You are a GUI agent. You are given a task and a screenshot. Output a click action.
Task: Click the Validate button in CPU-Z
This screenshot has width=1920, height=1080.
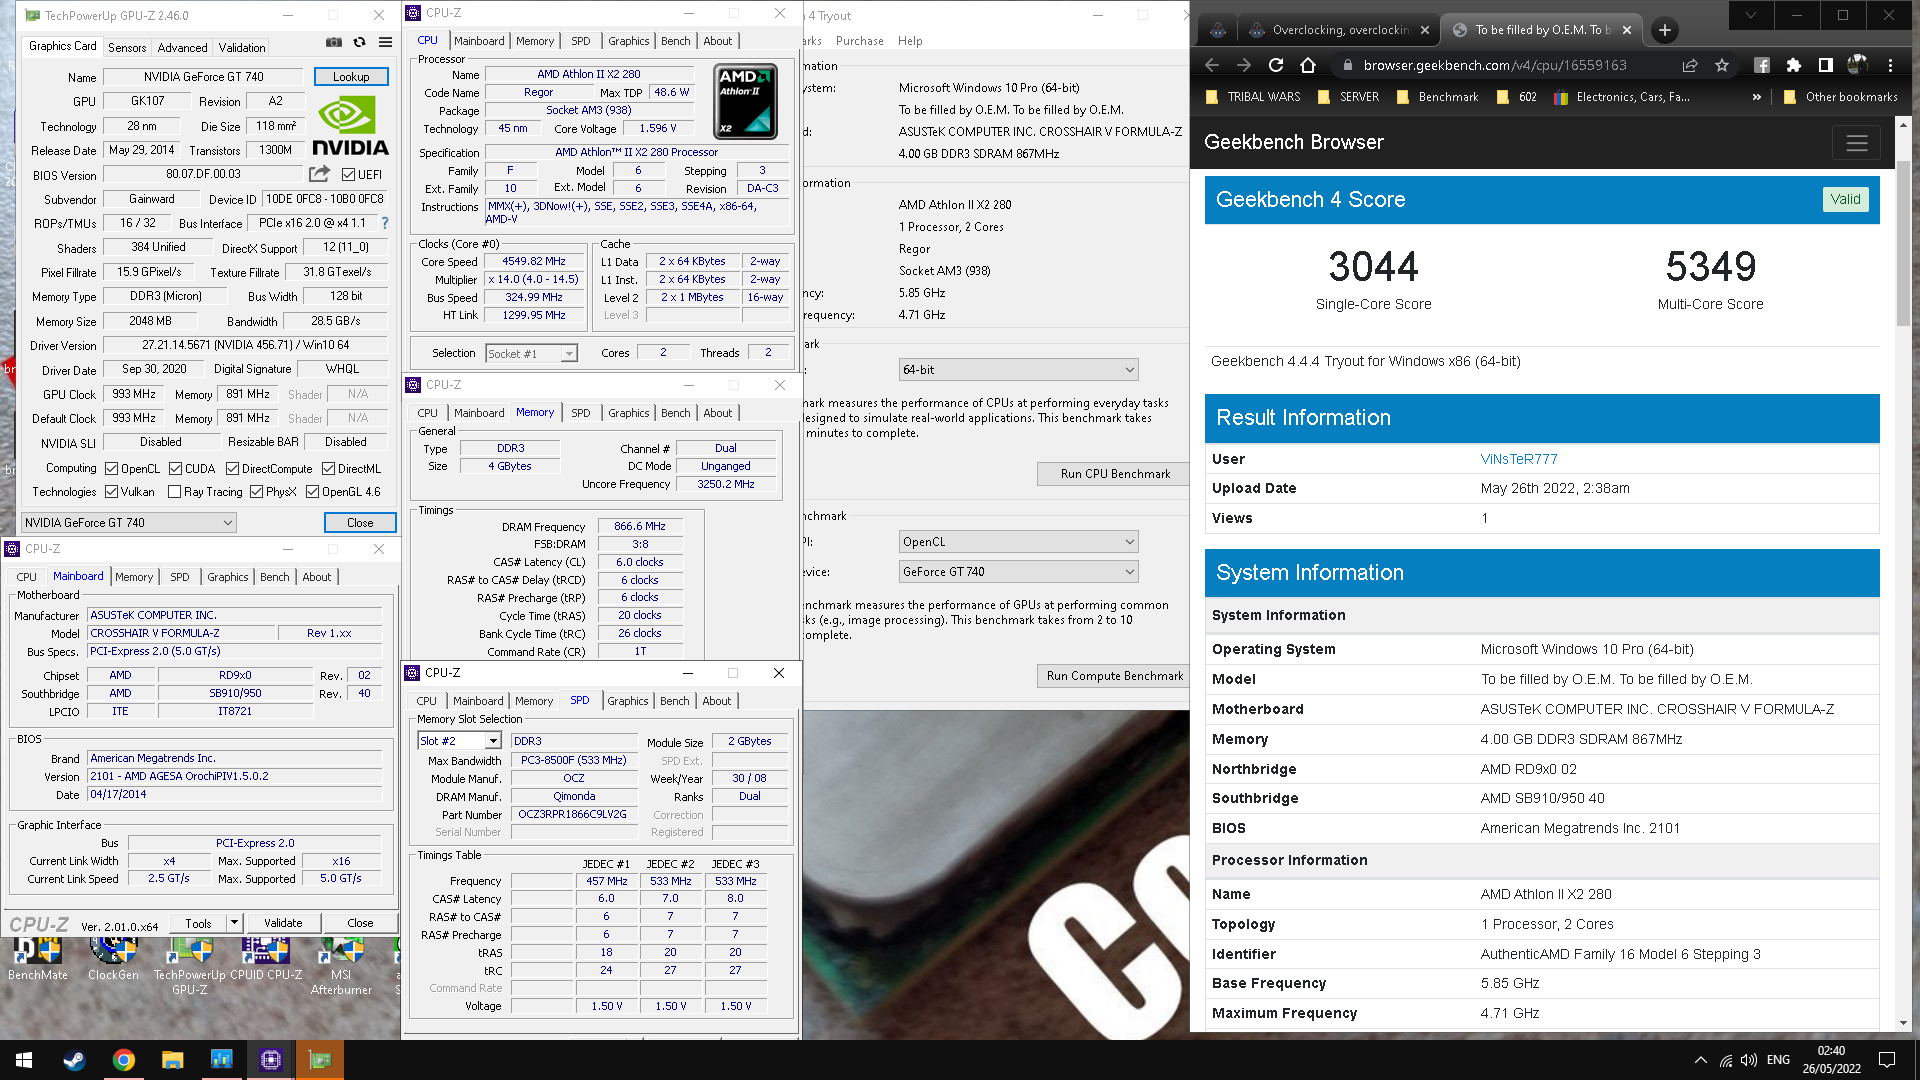point(283,923)
